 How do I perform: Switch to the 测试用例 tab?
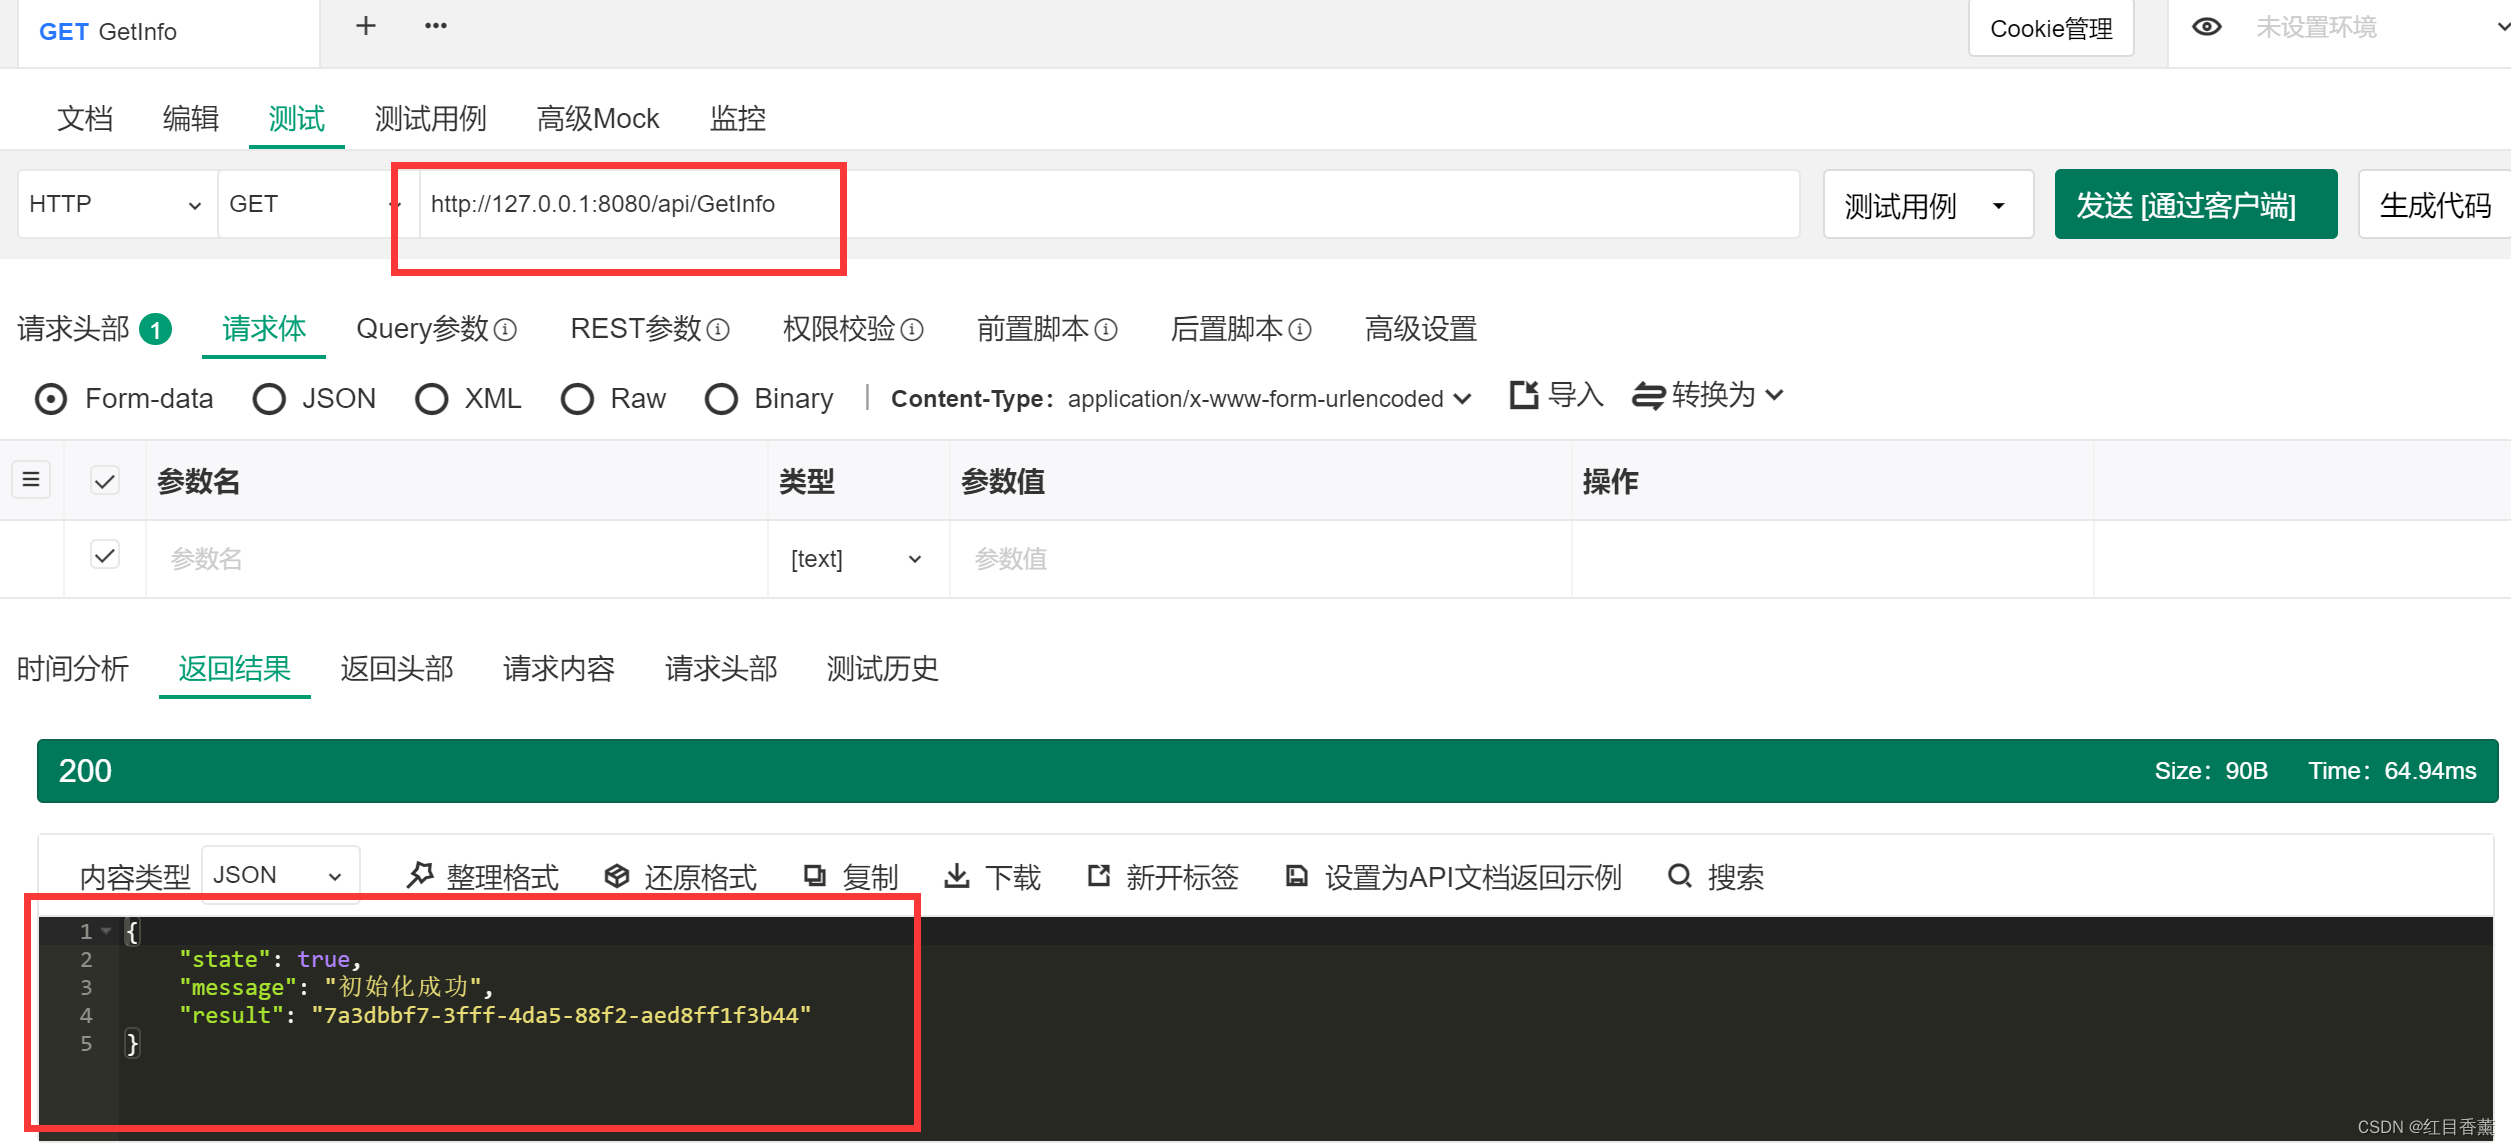430,118
